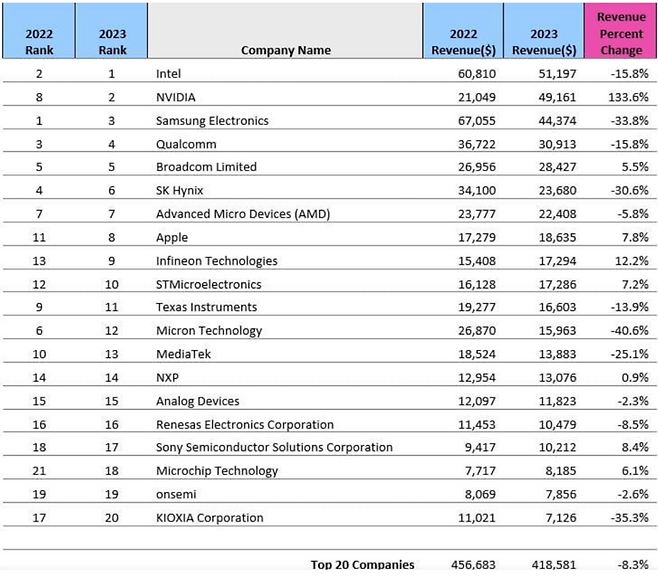Screen dimensions: 658x579
Task: Select the Micron Technology cell
Action: (x=209, y=331)
